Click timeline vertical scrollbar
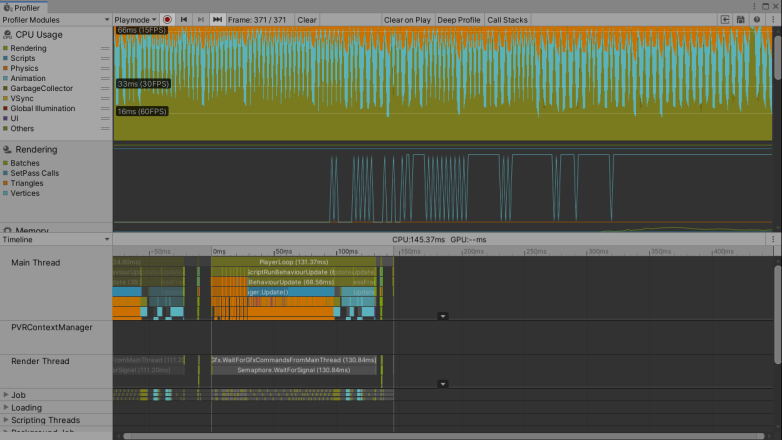The image size is (782, 440). click(778, 315)
